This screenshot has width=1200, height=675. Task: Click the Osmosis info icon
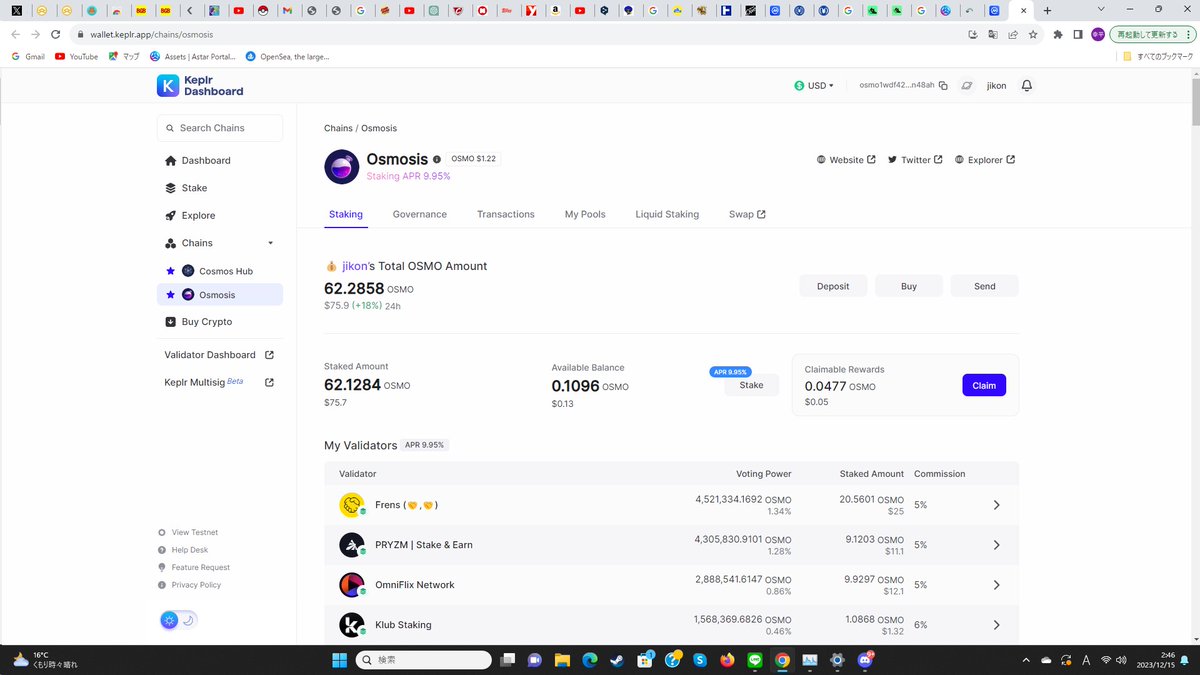click(437, 159)
